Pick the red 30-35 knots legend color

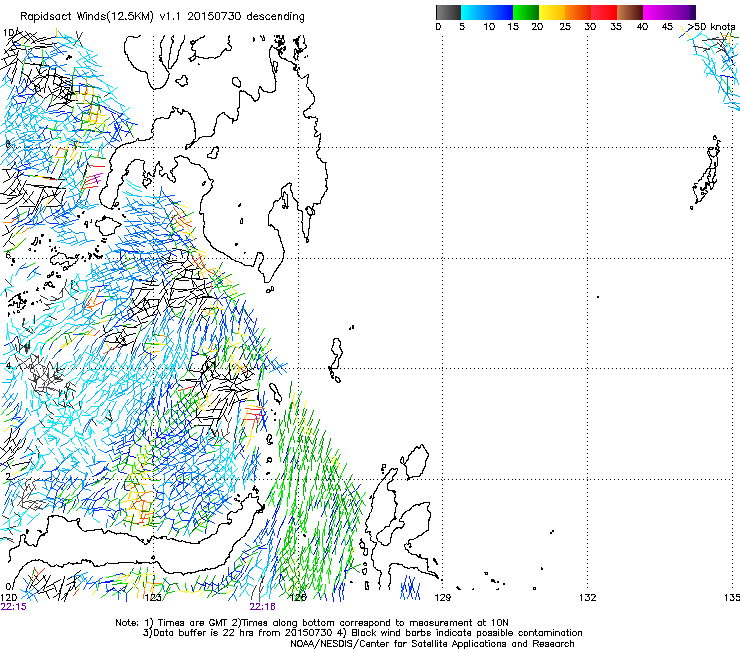(x=604, y=12)
